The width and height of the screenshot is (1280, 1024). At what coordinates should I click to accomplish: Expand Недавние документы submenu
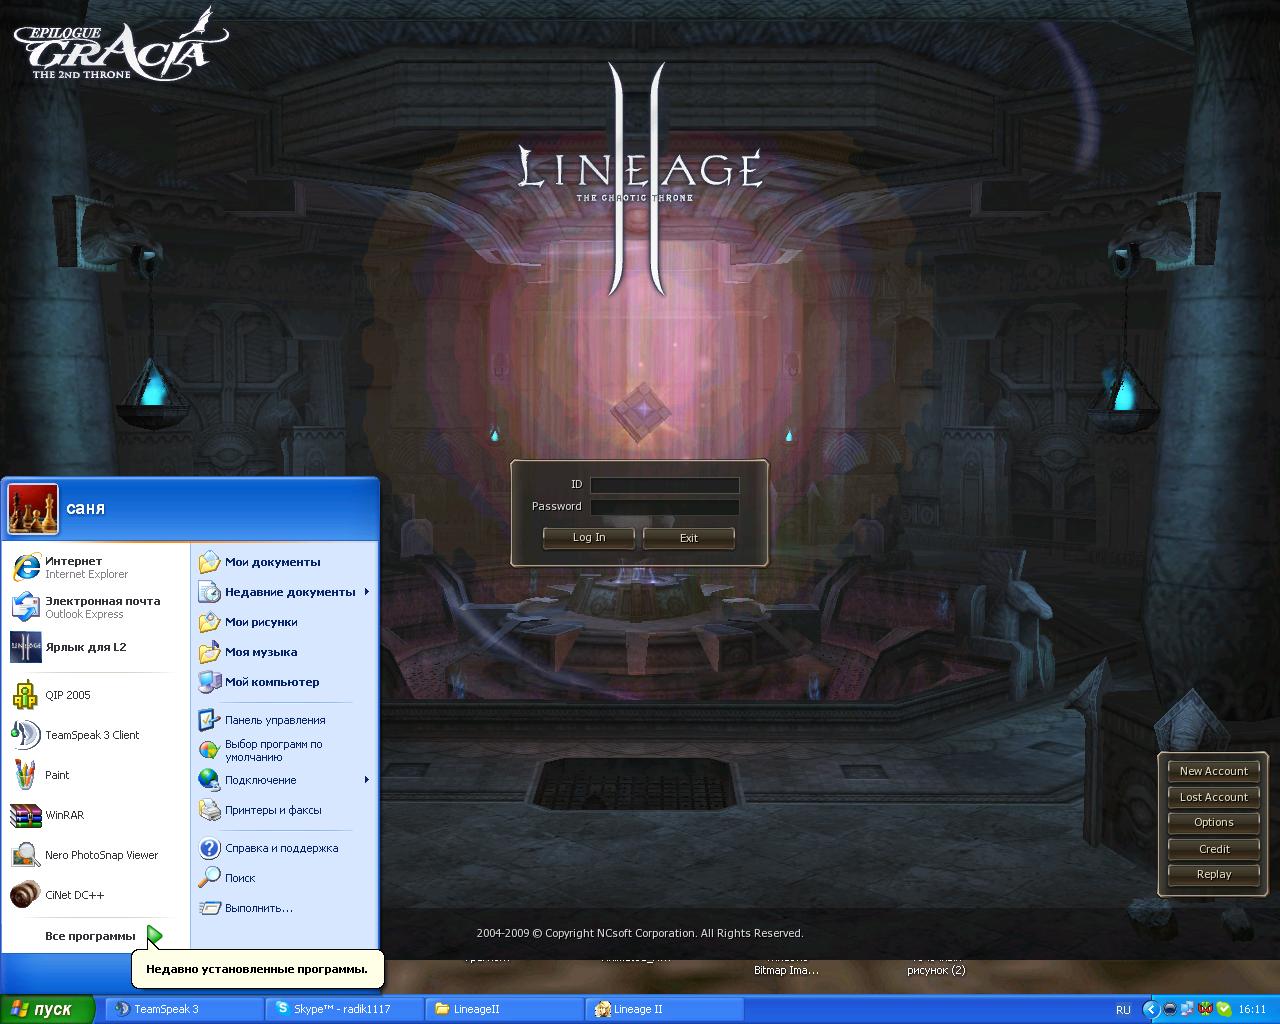284,592
